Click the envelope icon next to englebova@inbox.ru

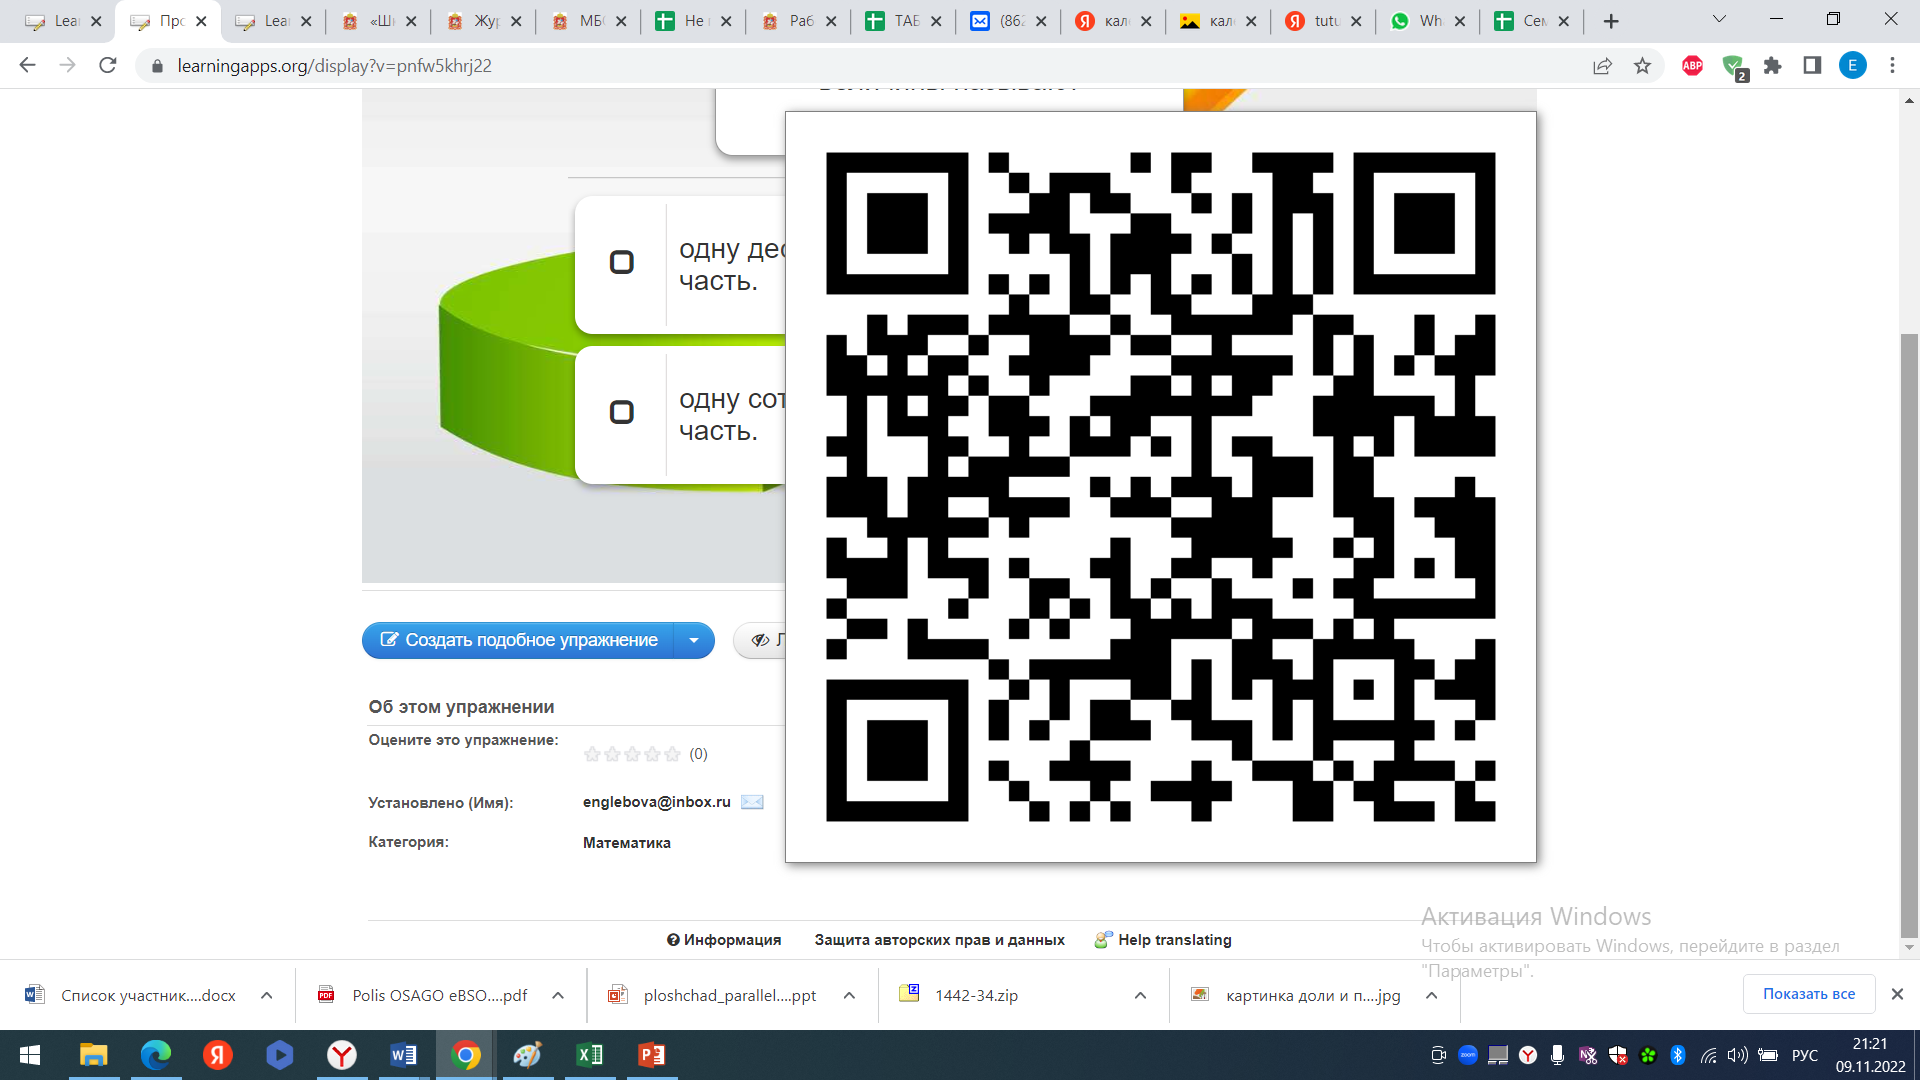point(752,802)
